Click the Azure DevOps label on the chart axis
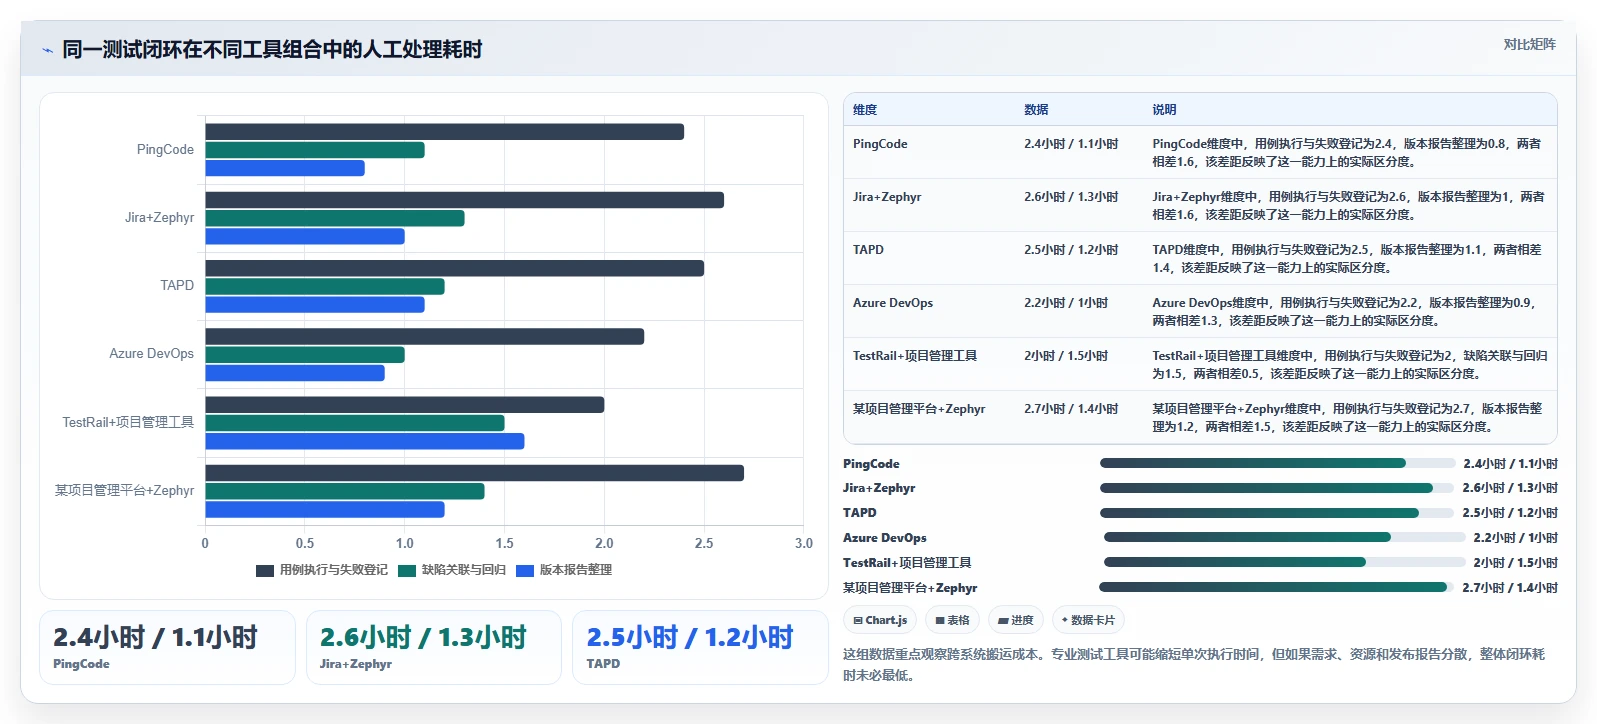This screenshot has height=724, width=1597. click(152, 354)
